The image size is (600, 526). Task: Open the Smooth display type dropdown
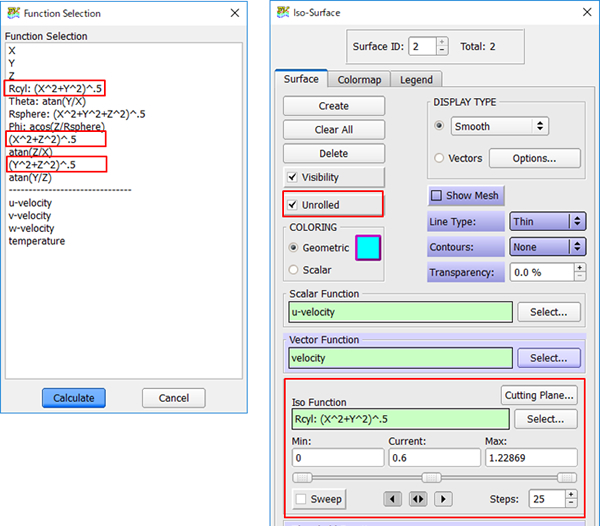499,126
